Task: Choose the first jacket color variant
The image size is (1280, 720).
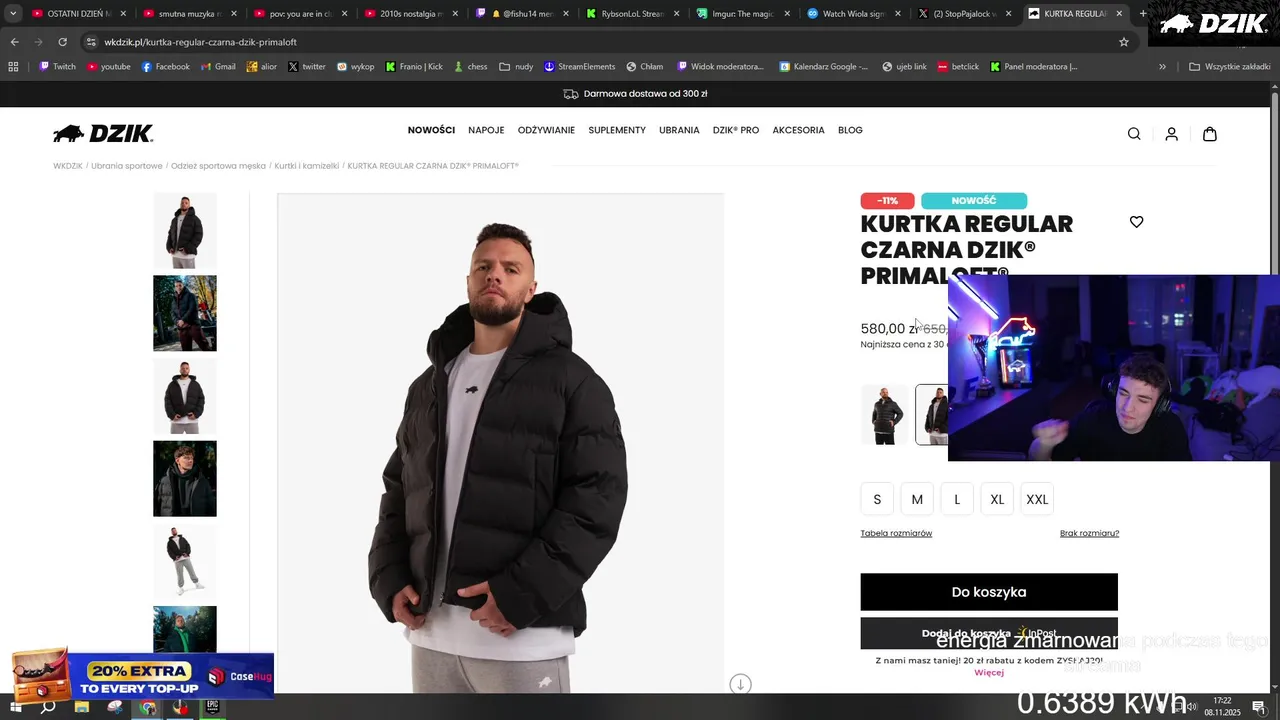Action: coord(885,415)
